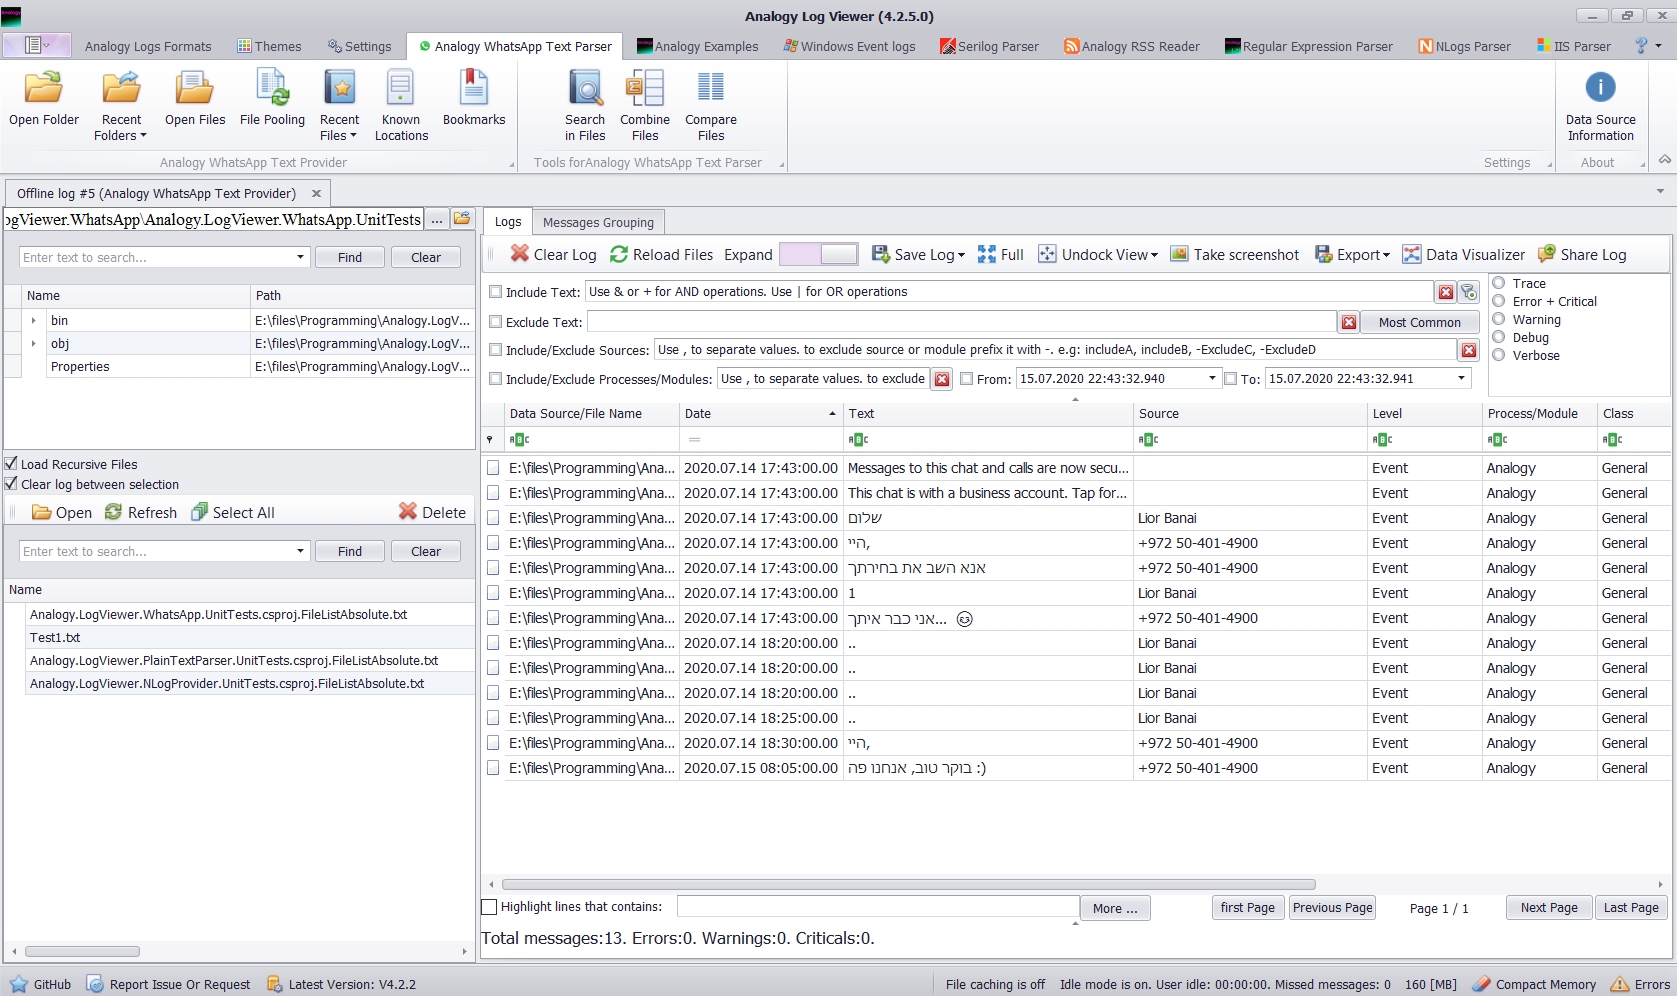Switch to Analogy Logs Formats tab

coord(148,46)
